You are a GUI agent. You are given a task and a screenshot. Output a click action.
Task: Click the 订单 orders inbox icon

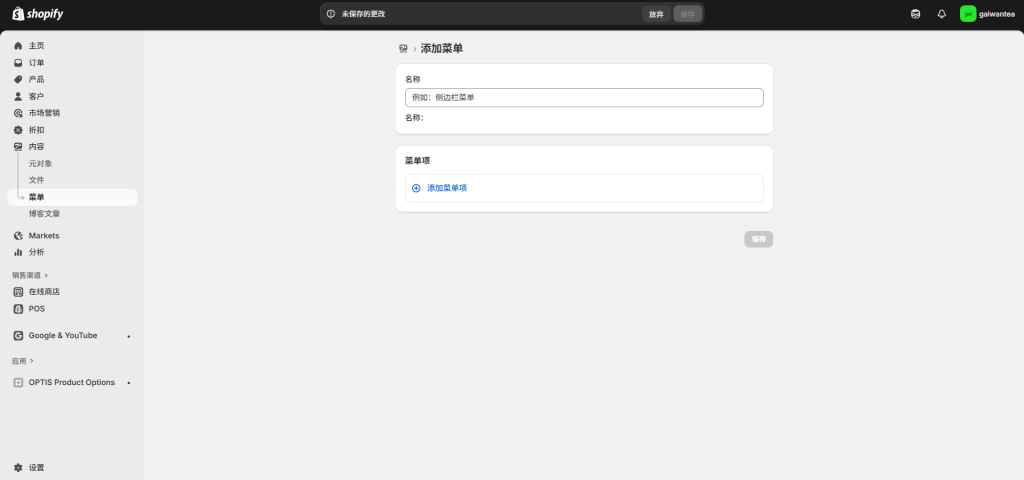point(18,63)
